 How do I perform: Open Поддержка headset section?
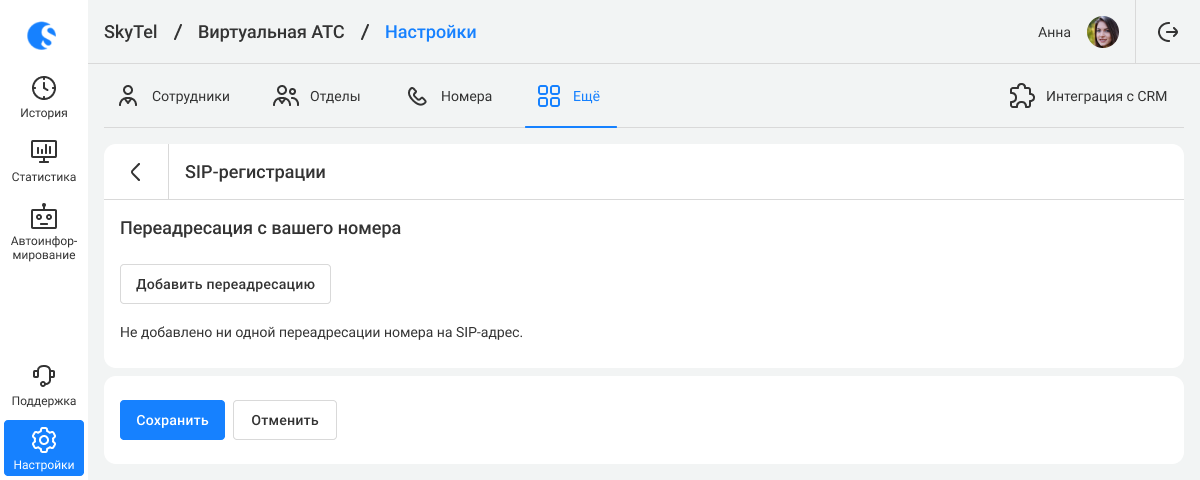[44, 385]
